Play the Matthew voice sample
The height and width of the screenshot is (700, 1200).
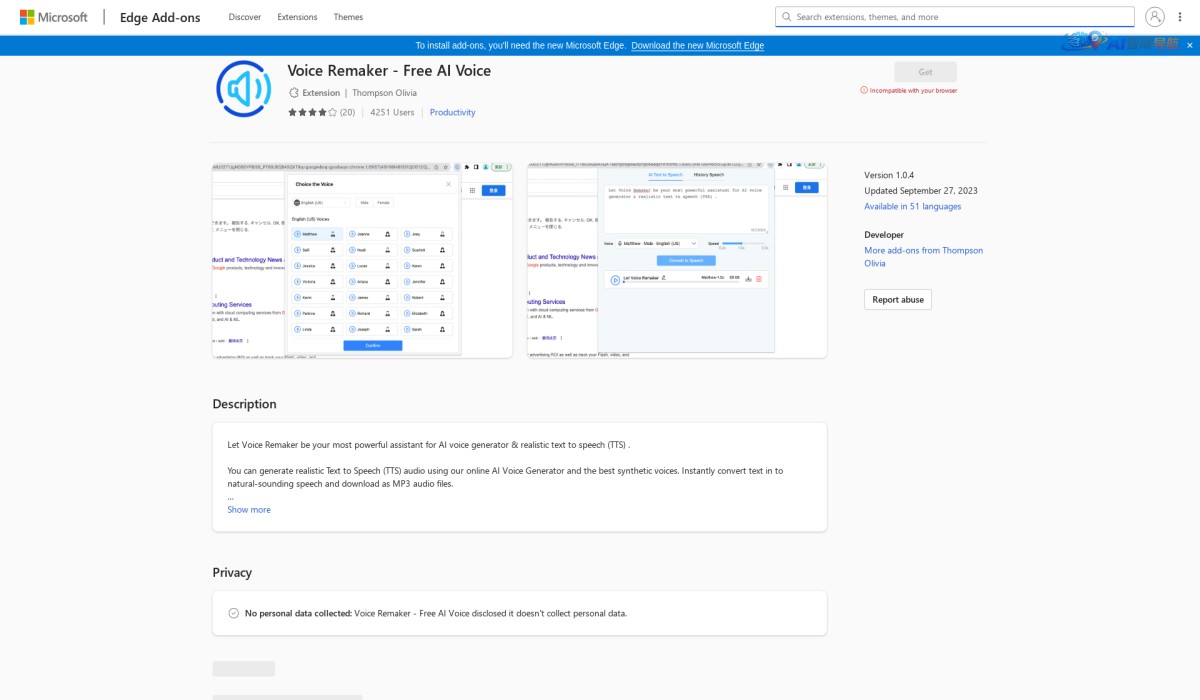pos(297,234)
